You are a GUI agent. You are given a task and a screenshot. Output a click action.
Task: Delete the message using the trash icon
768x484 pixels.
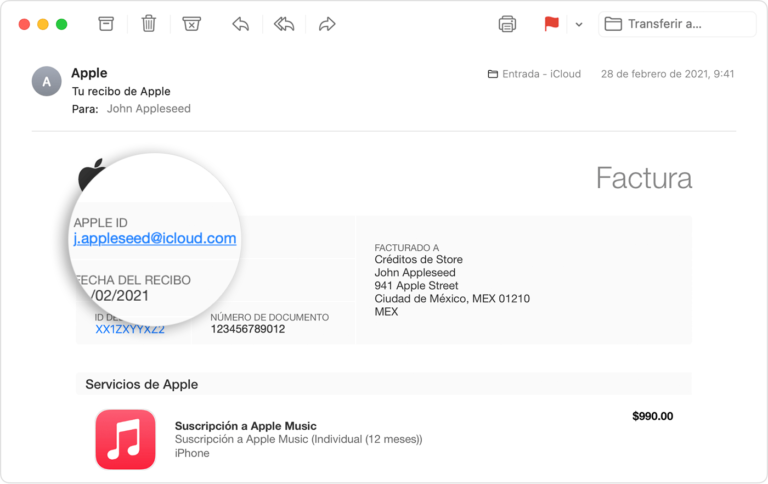pos(149,24)
